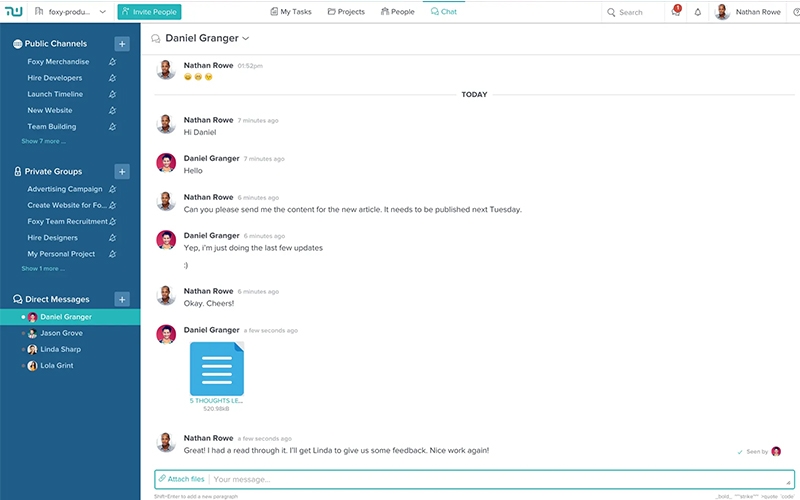Click Nathan Rowe name on Okay. Cheers! message

point(208,291)
